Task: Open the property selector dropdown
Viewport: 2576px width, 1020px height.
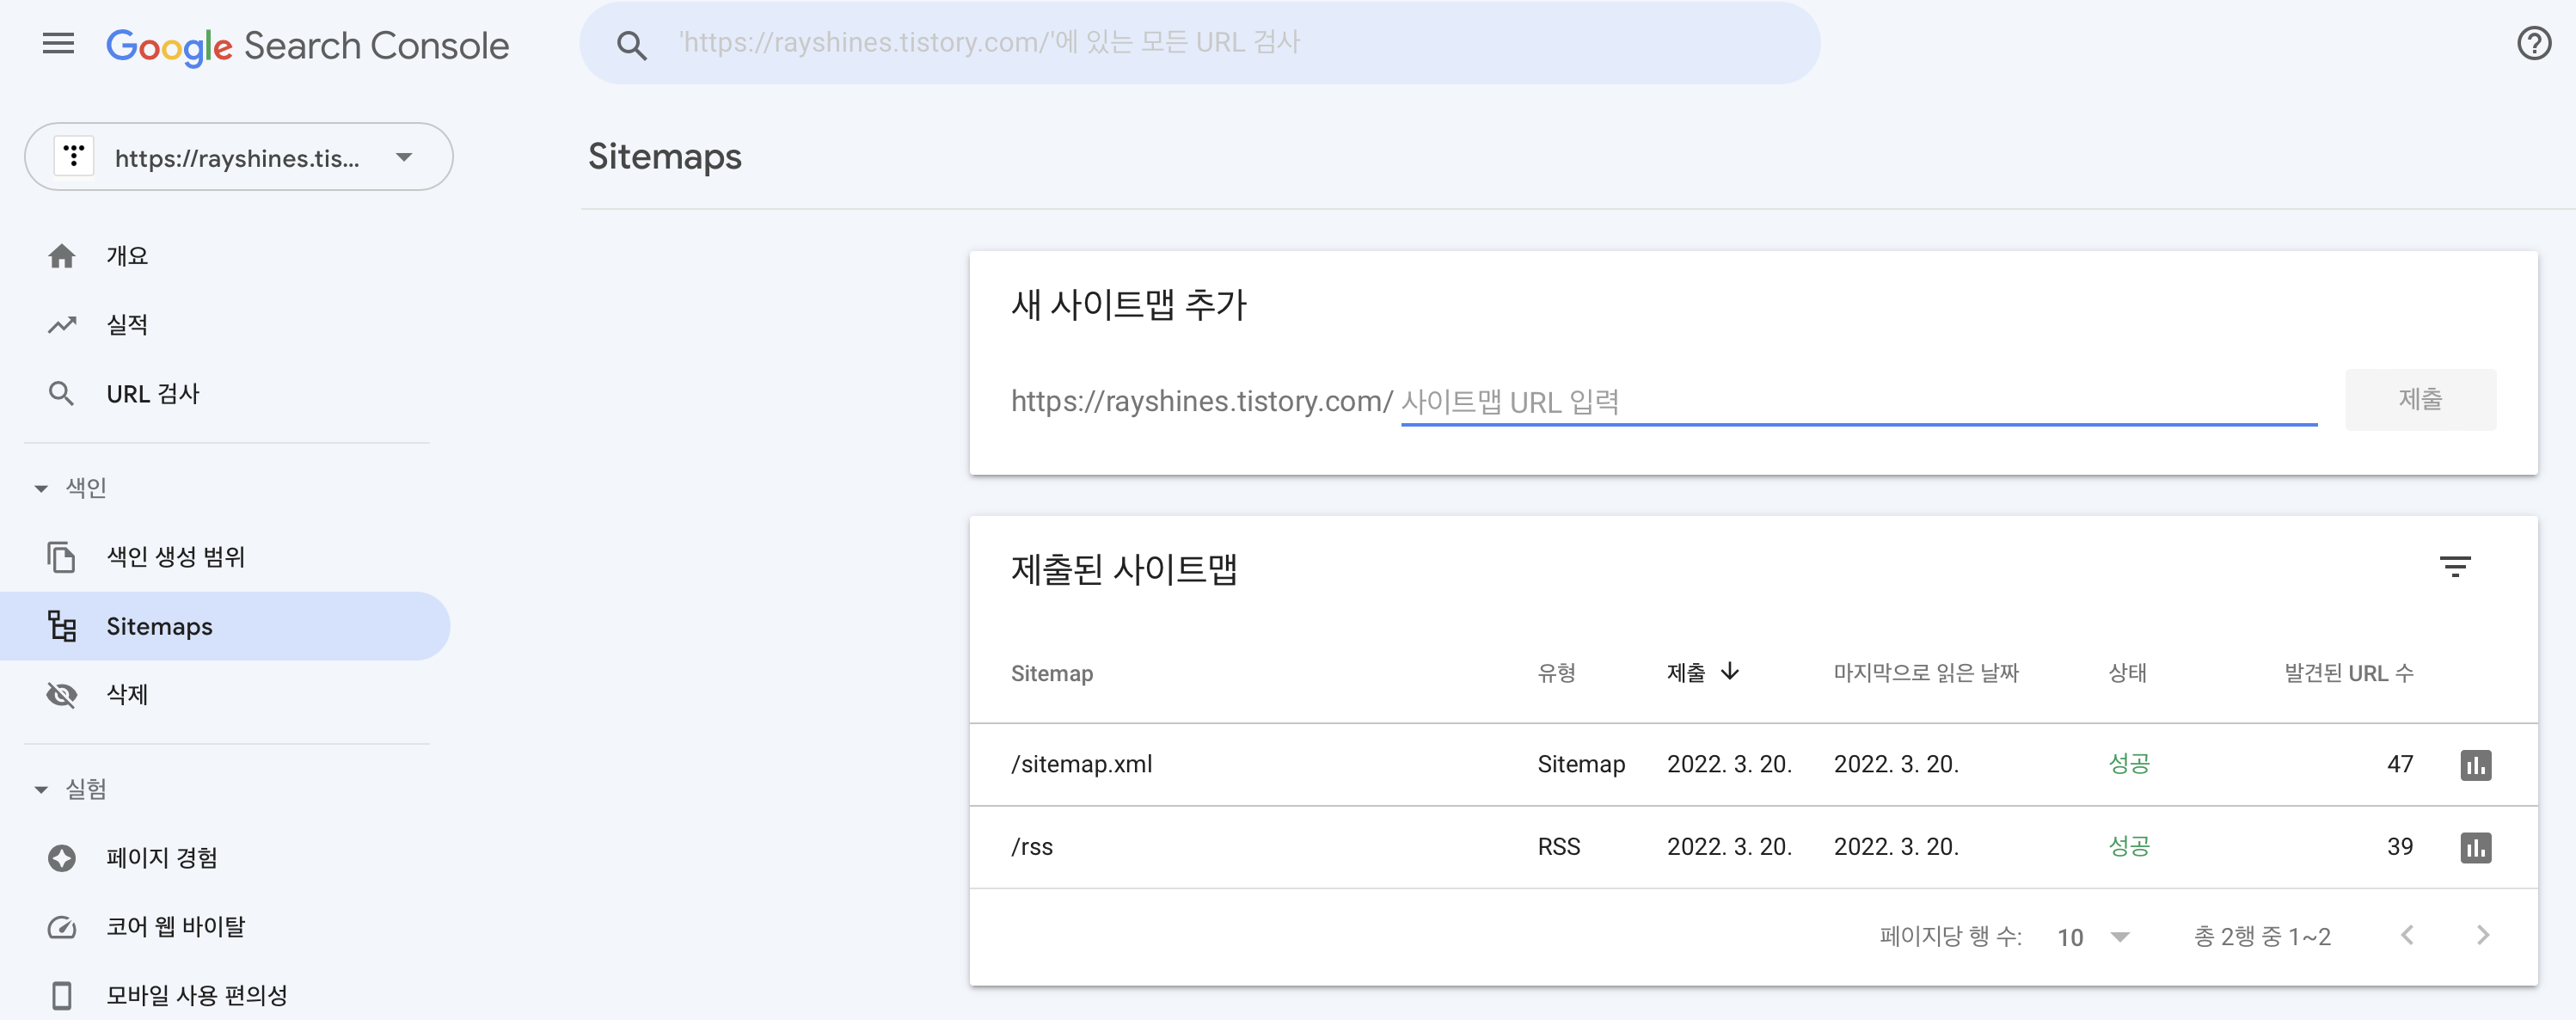Action: pyautogui.click(x=404, y=156)
